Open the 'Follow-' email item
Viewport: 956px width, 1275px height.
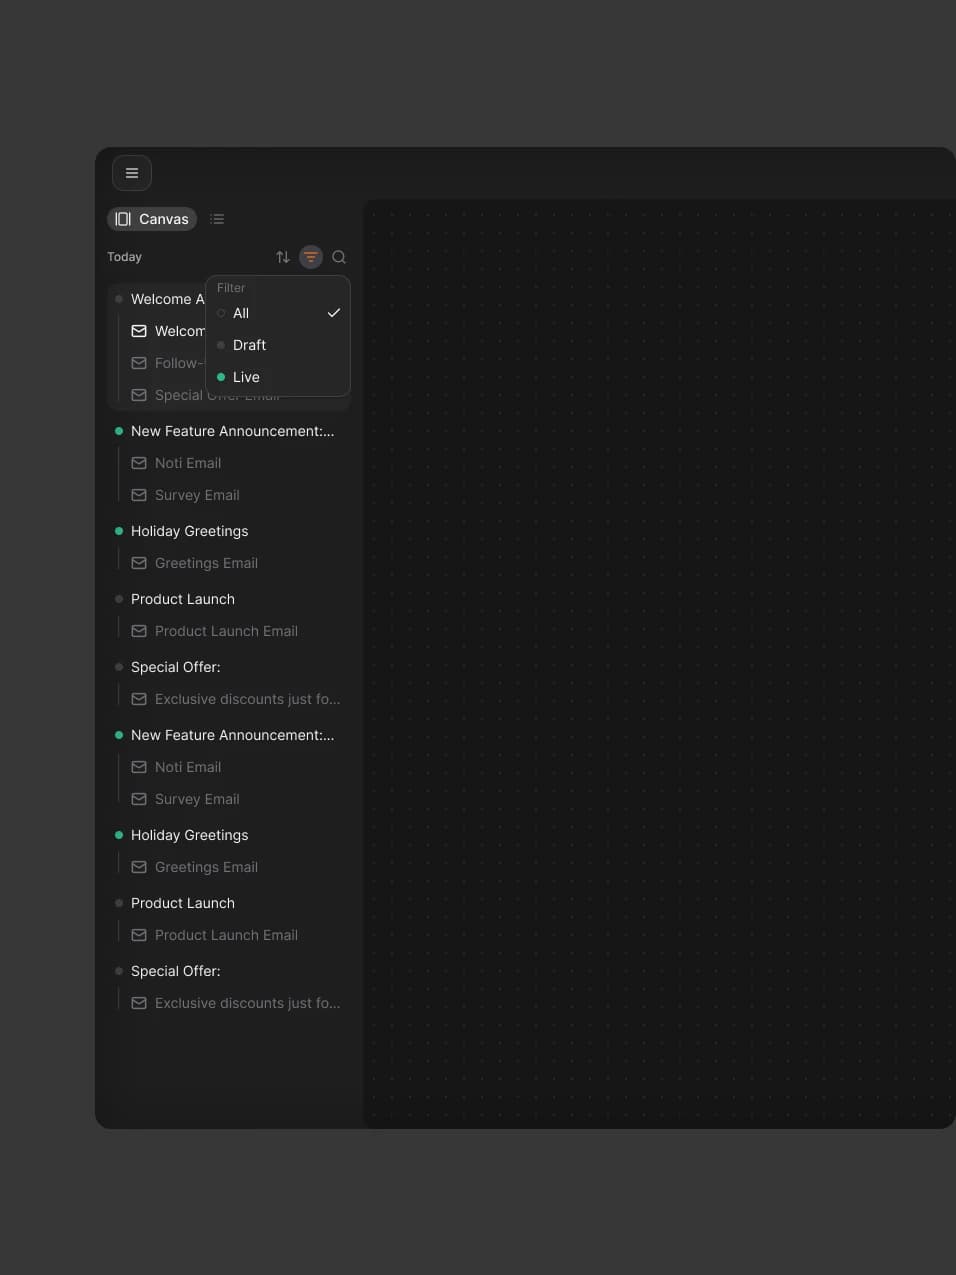(x=168, y=363)
